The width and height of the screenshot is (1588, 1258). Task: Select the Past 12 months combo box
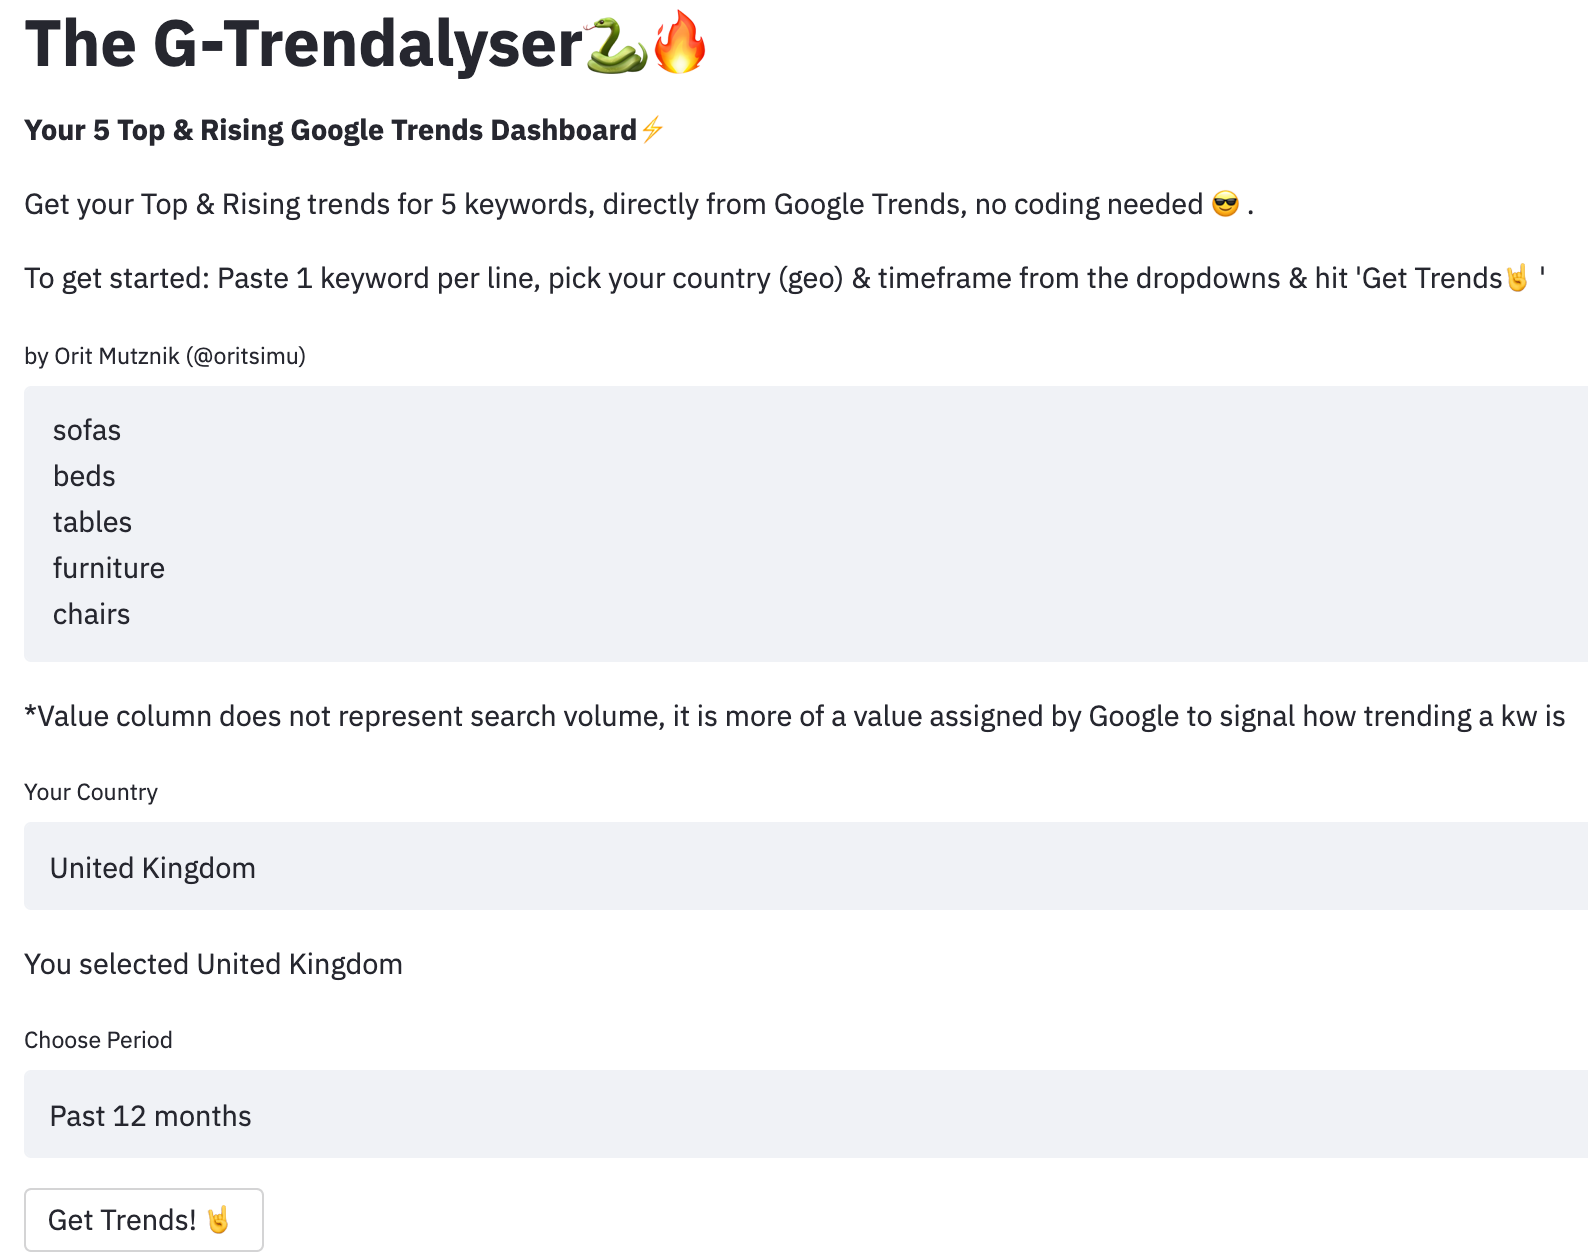806,1114
